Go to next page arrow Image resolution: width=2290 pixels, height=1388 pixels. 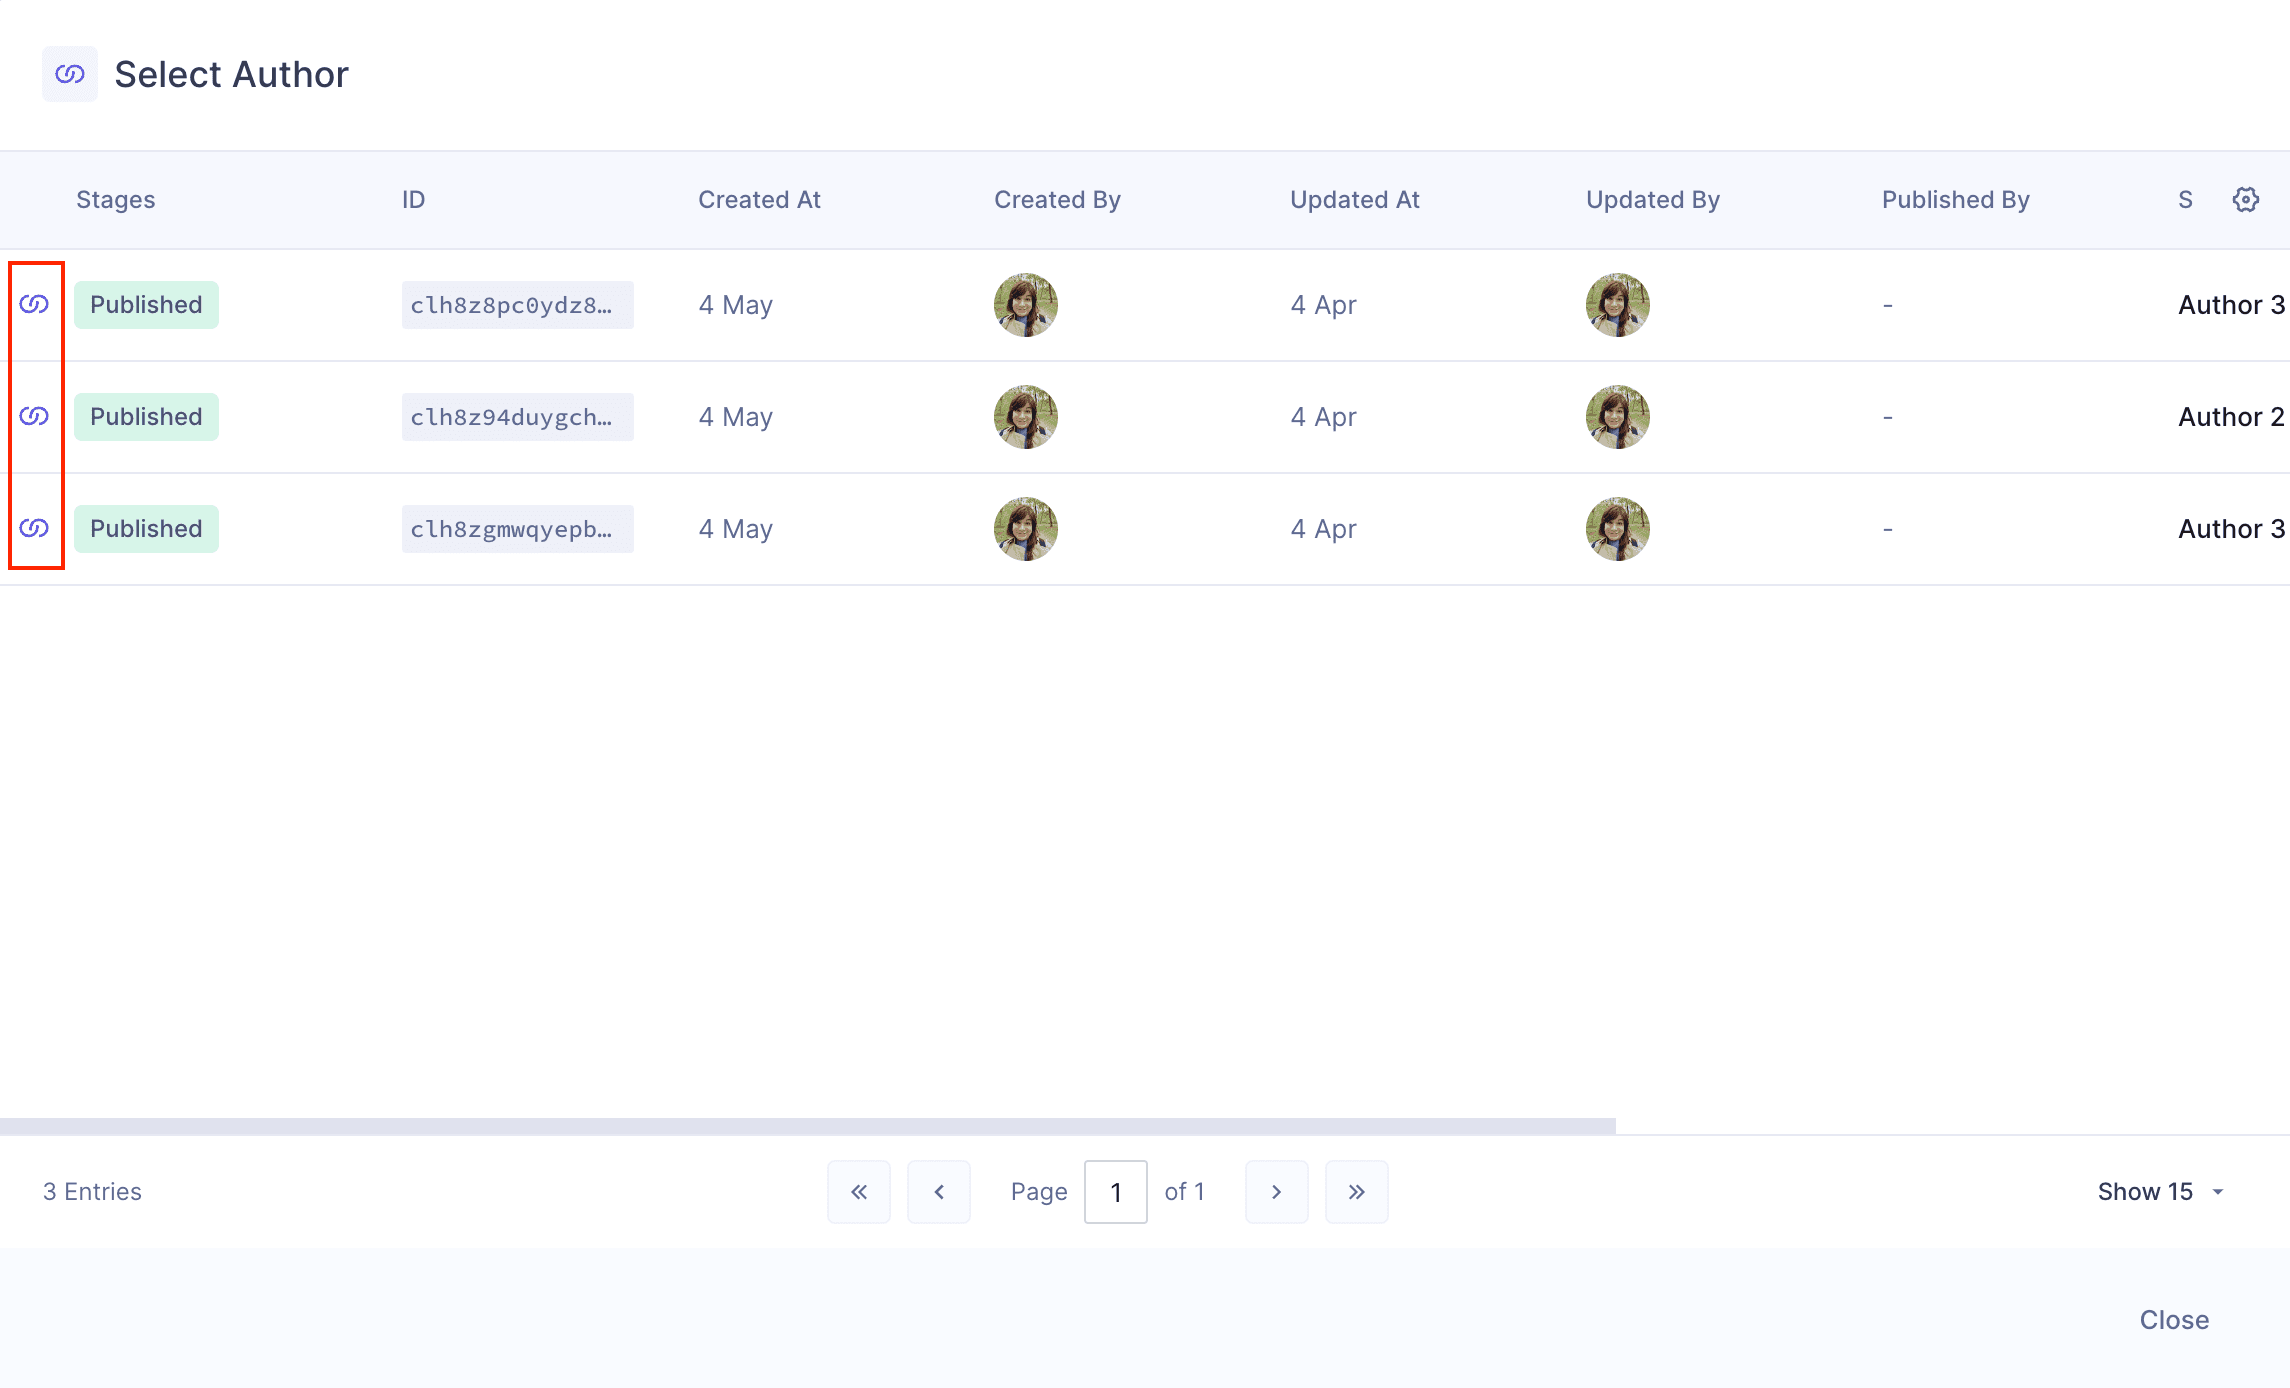pos(1276,1192)
